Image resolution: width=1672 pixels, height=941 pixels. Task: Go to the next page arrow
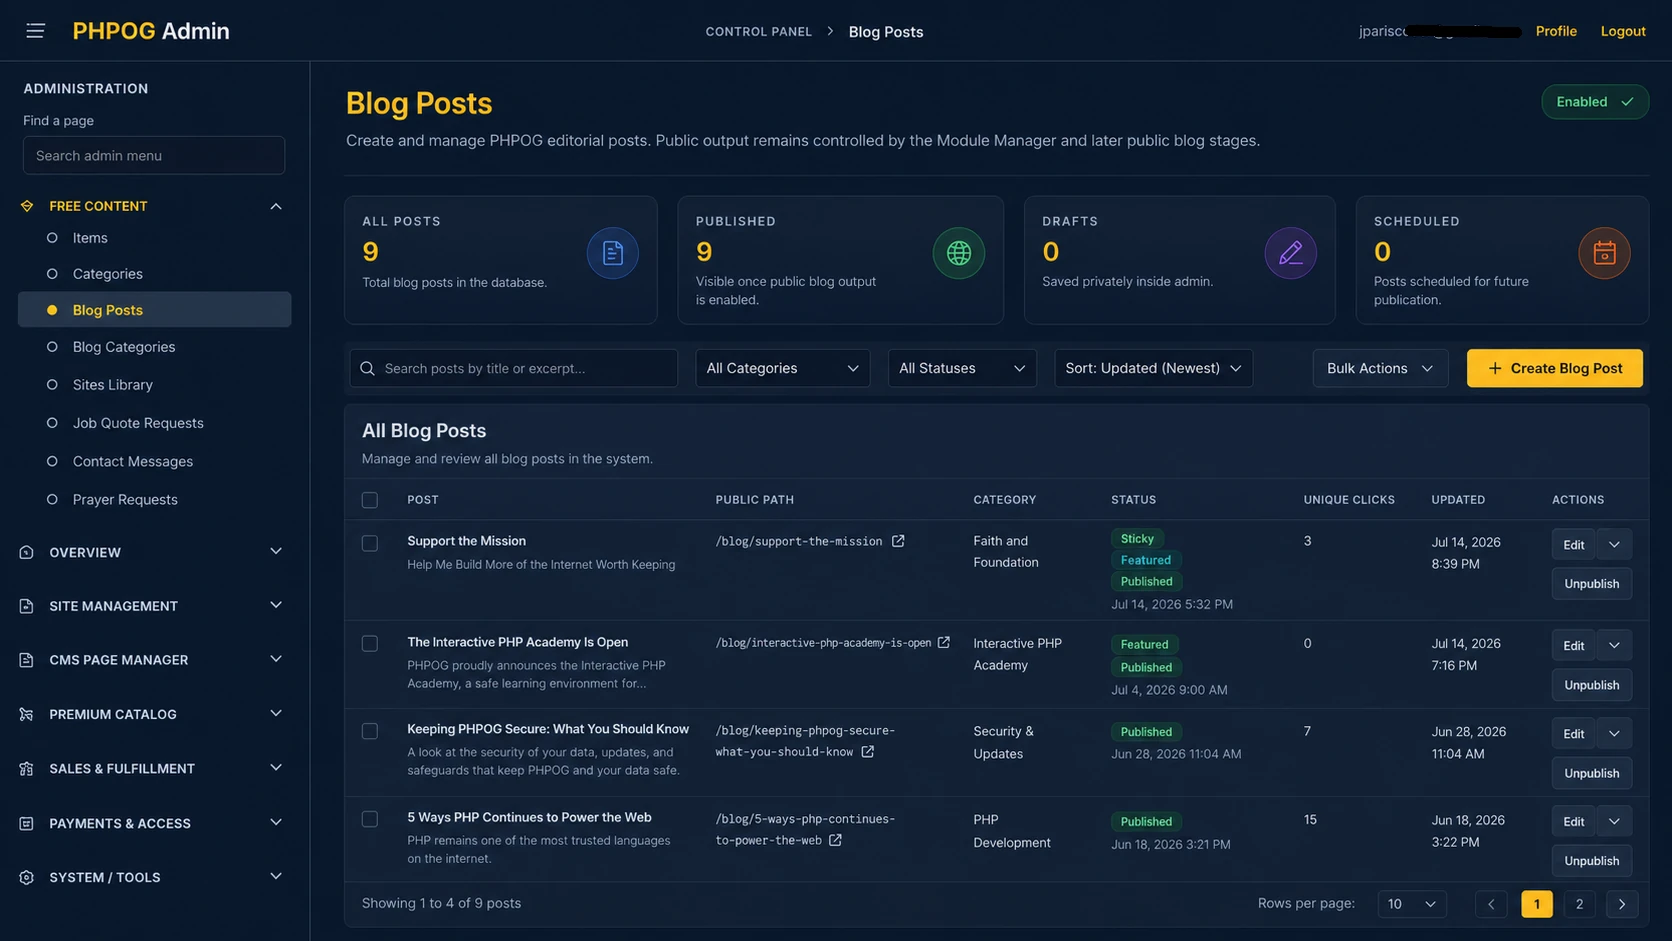click(1622, 904)
